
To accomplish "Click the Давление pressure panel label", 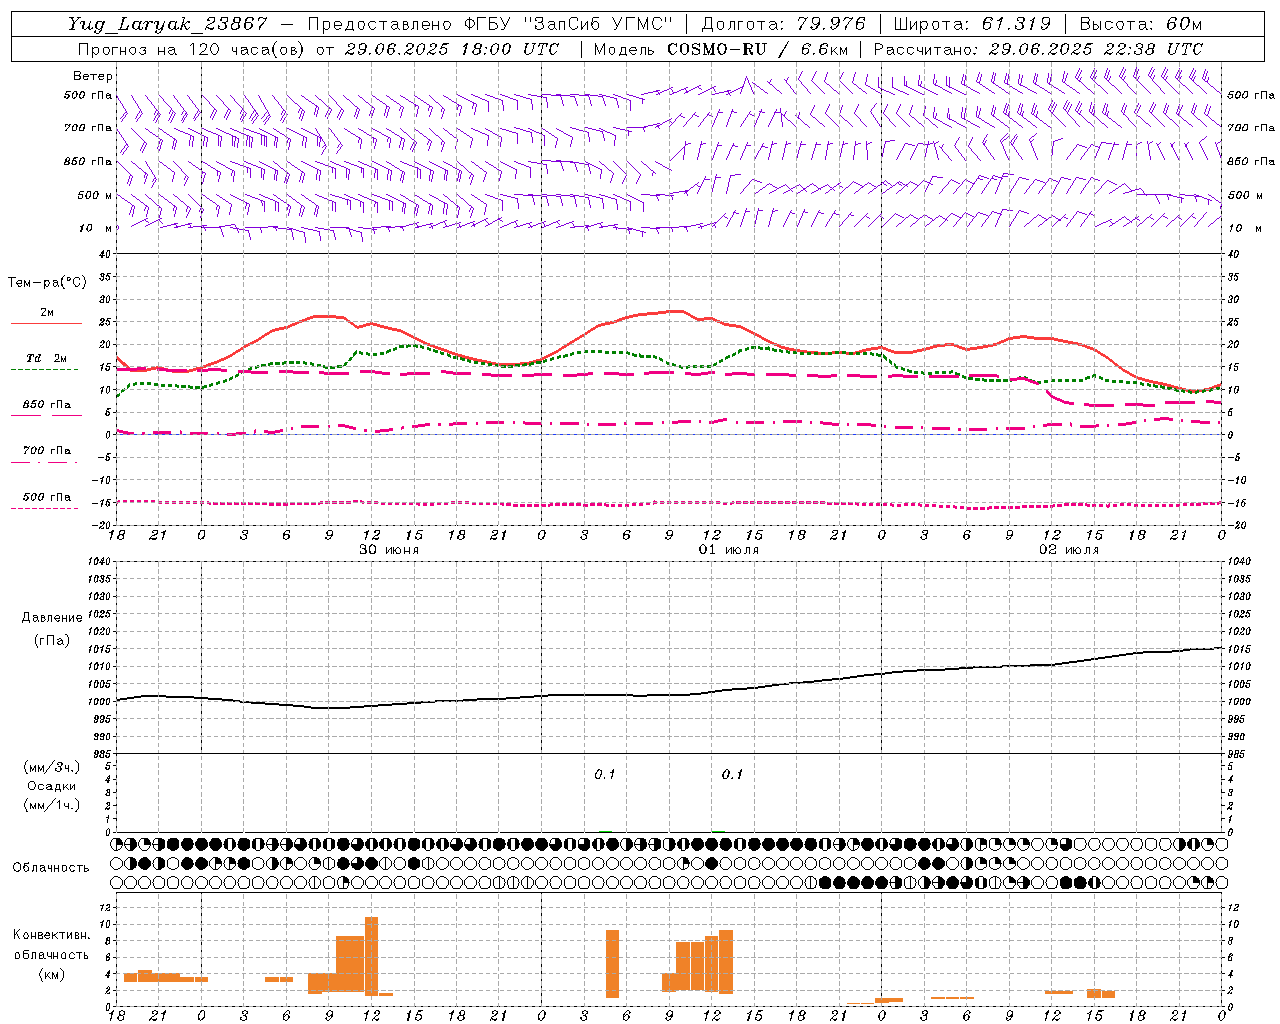I will [x=52, y=618].
